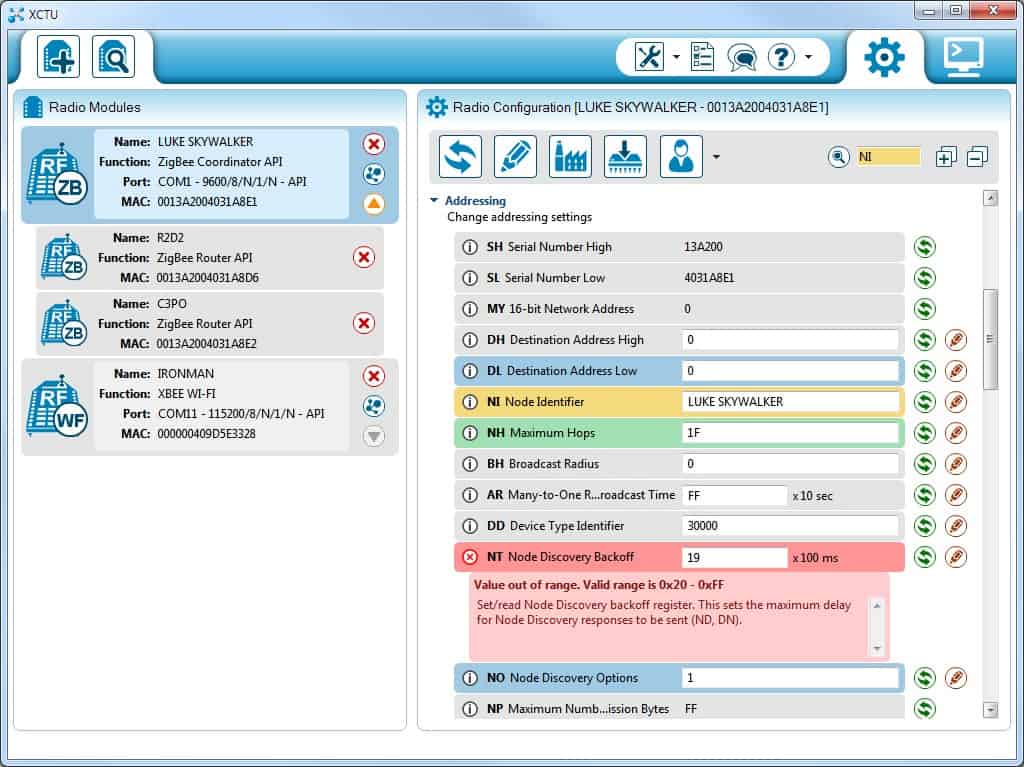Open profiles dropdown arrow
1024x767 pixels.
(716, 157)
